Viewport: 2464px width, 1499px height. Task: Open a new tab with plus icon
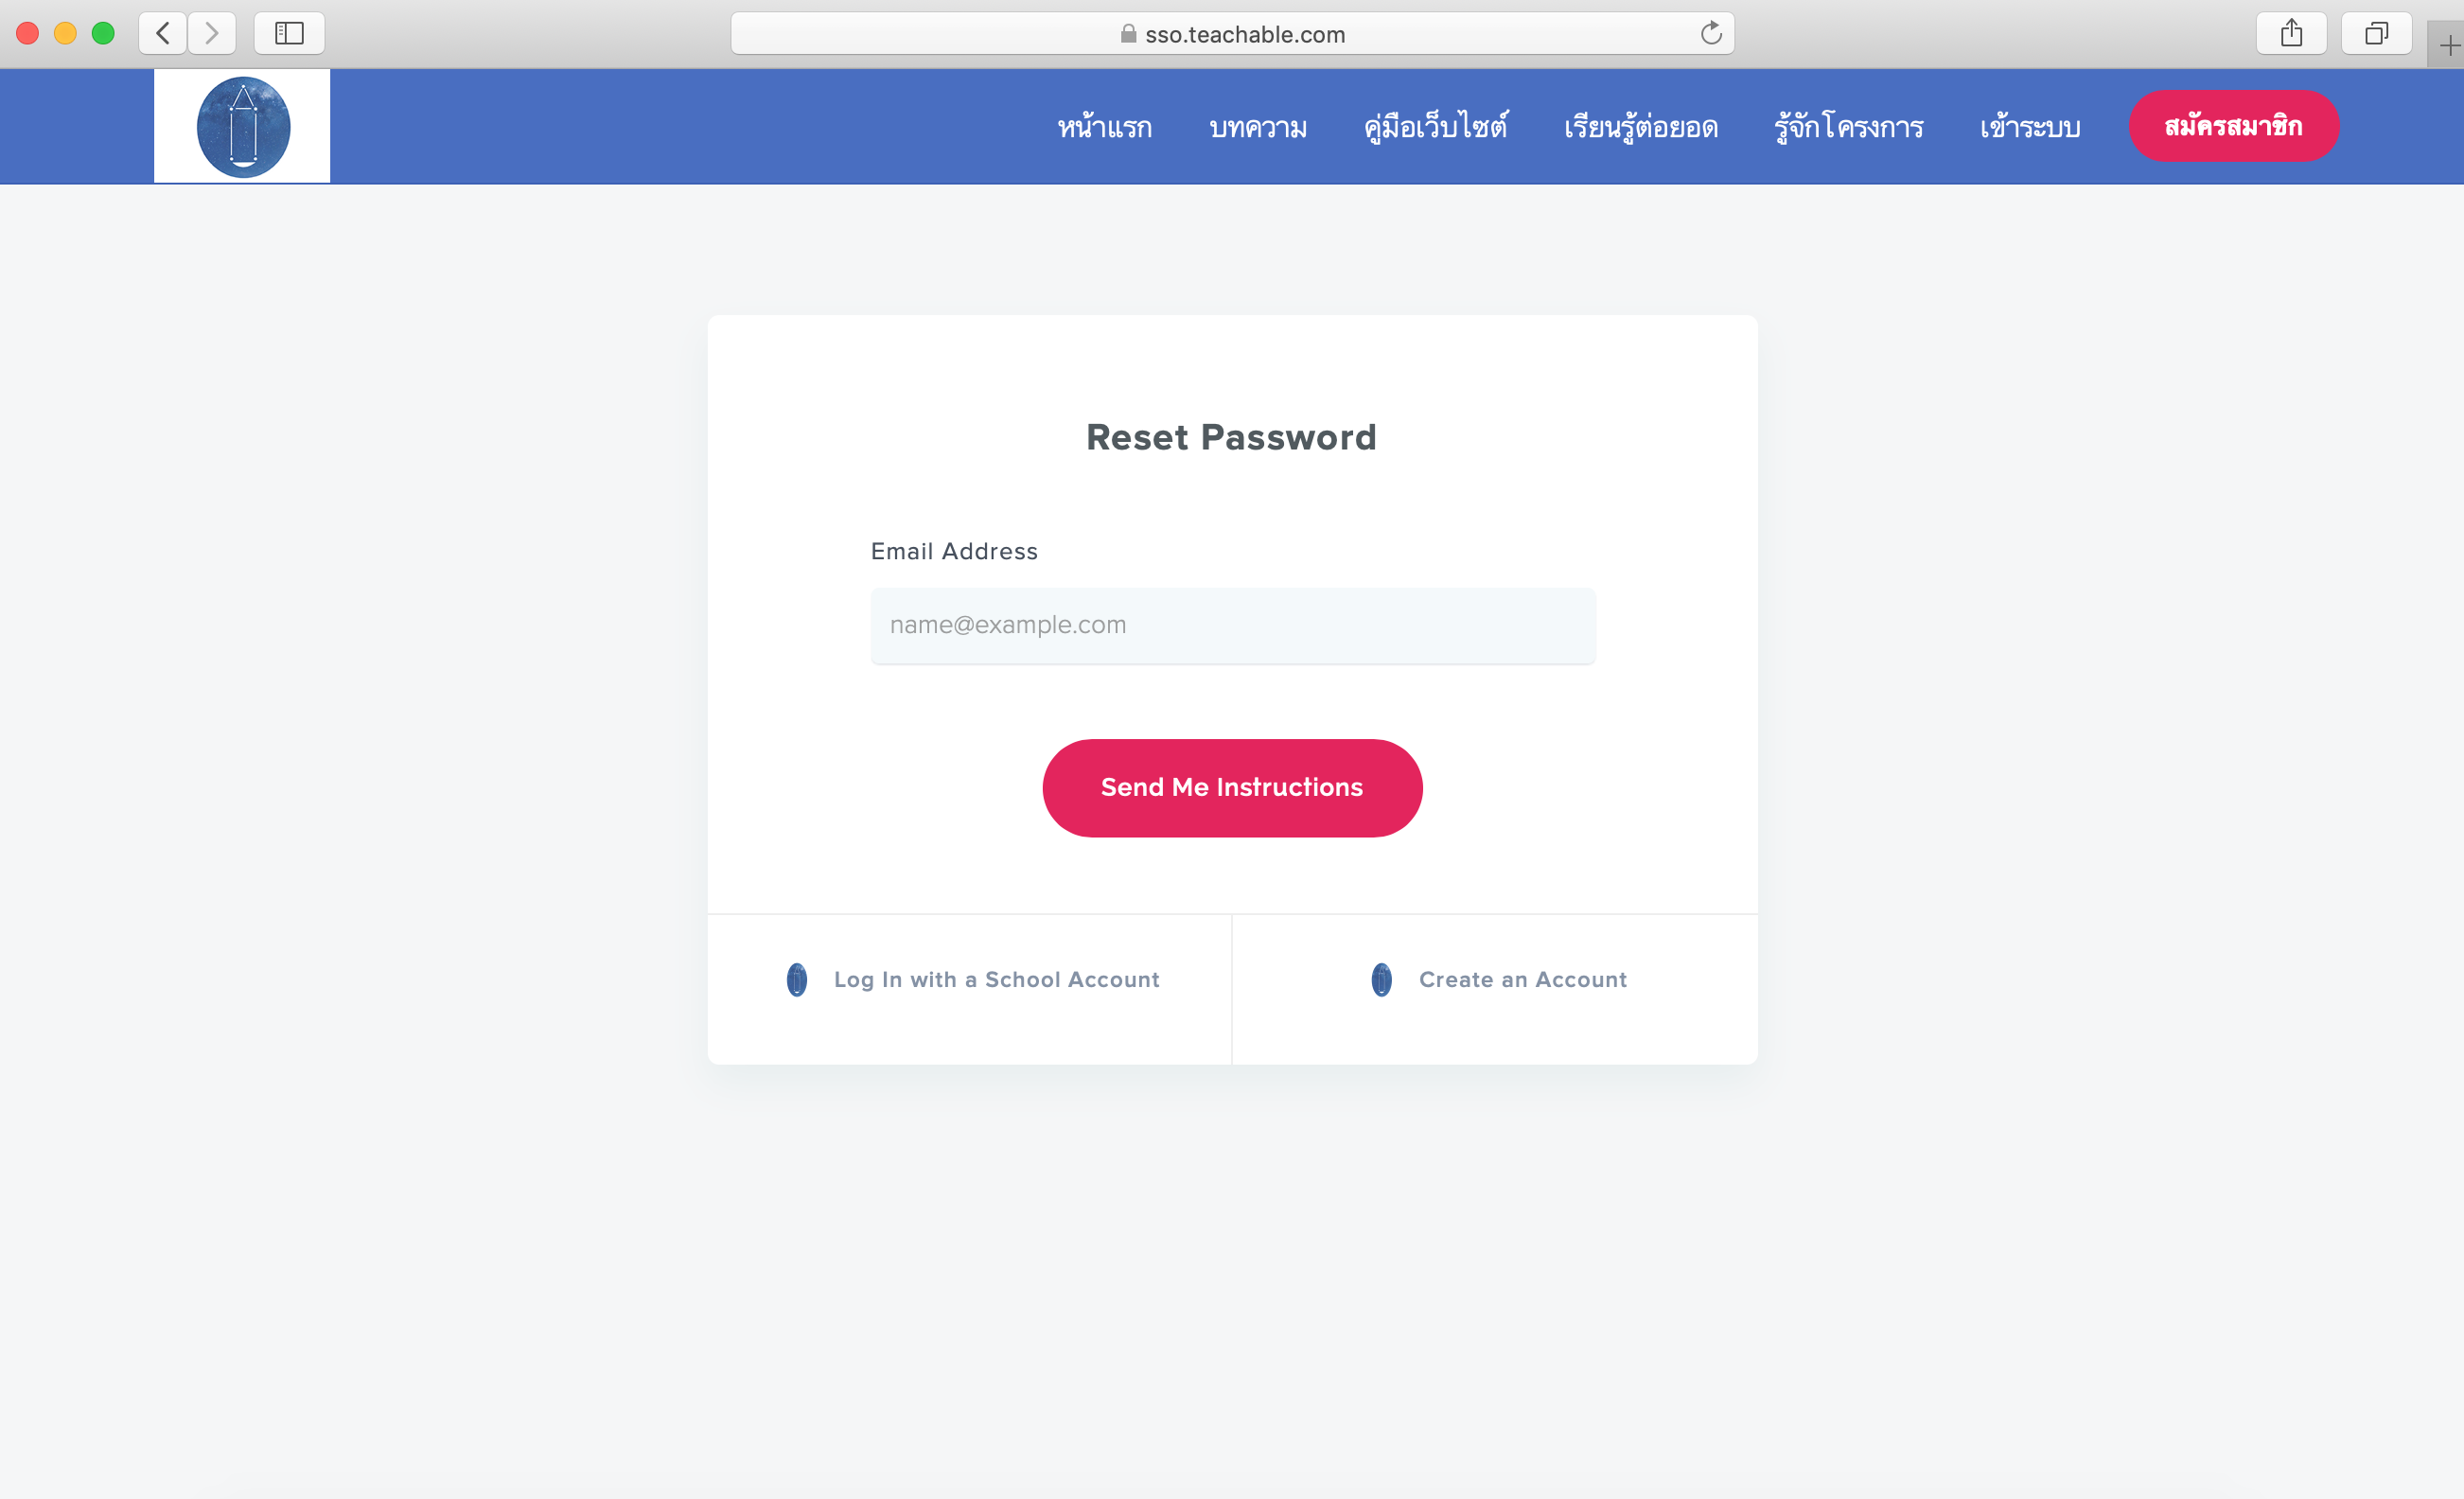pyautogui.click(x=2449, y=45)
